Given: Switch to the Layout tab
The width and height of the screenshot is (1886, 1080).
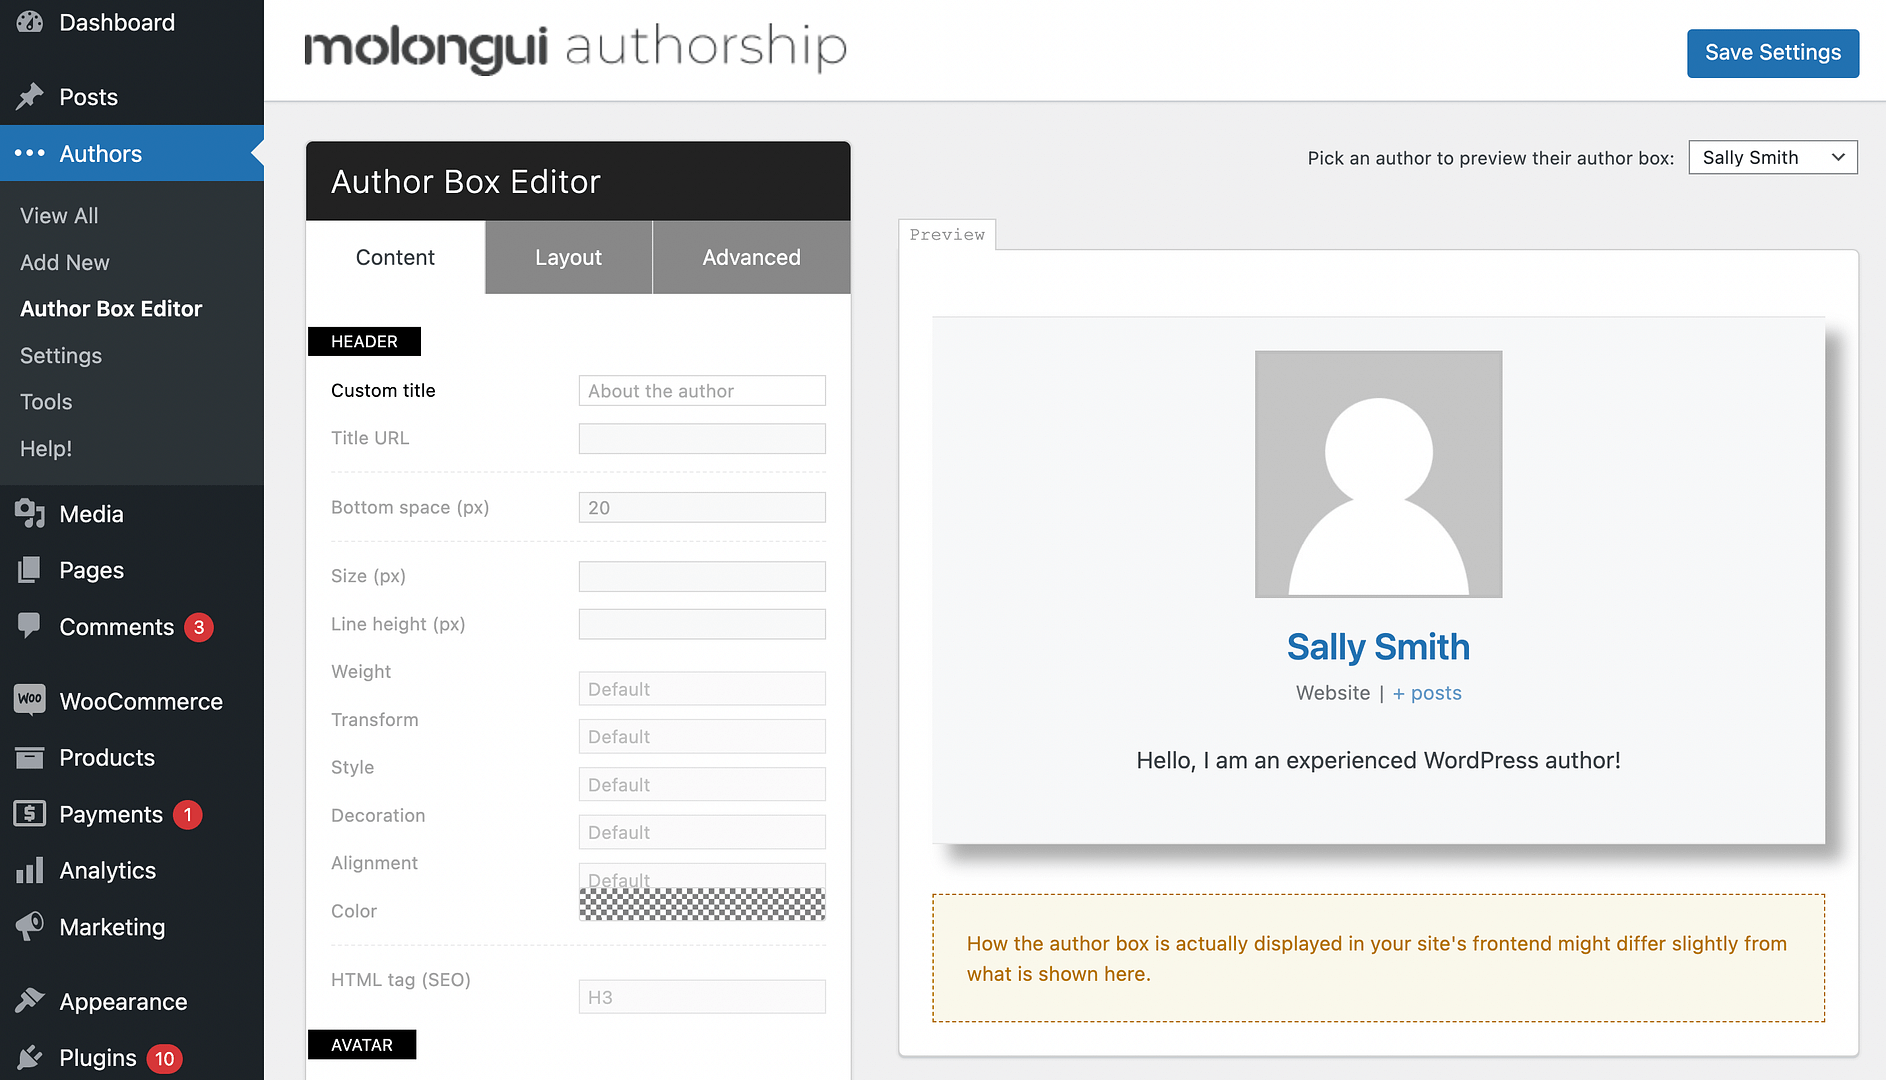Looking at the screenshot, I should click(x=568, y=258).
